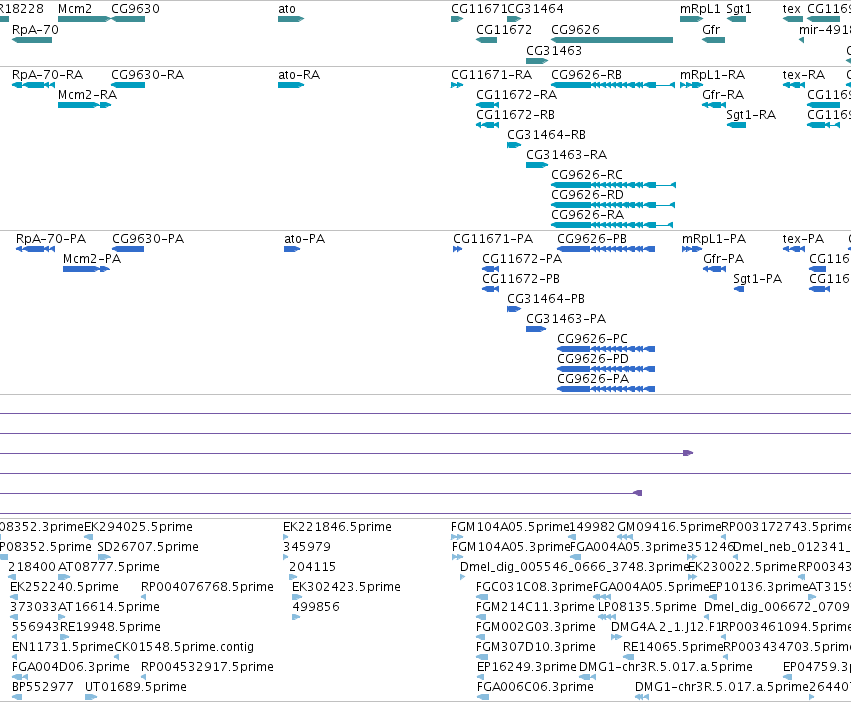This screenshot has height=702, width=851.
Task: Open transcript CG11671-RA label
Action: 492,74
